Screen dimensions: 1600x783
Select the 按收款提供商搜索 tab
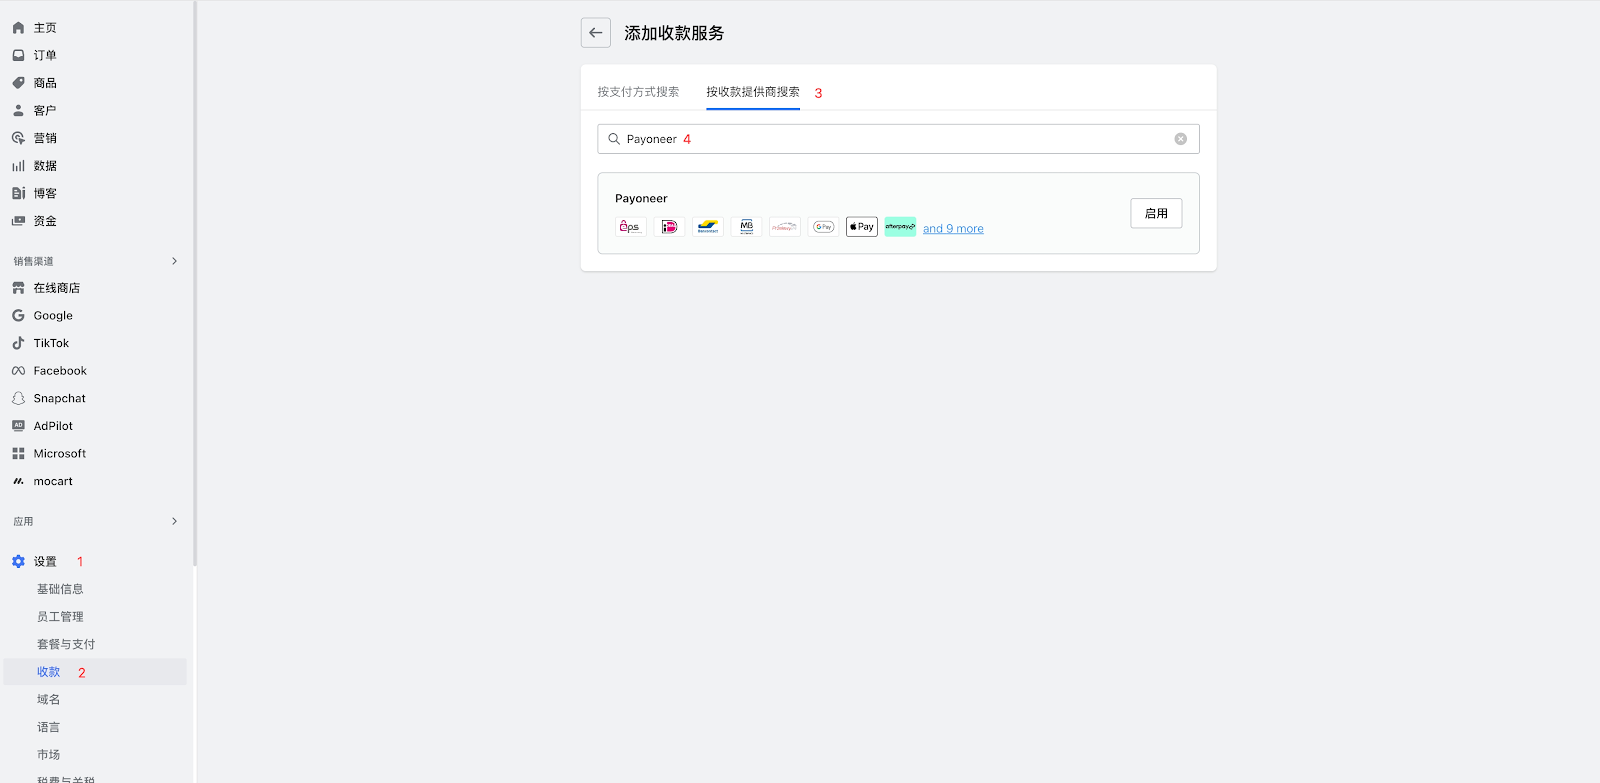[752, 92]
